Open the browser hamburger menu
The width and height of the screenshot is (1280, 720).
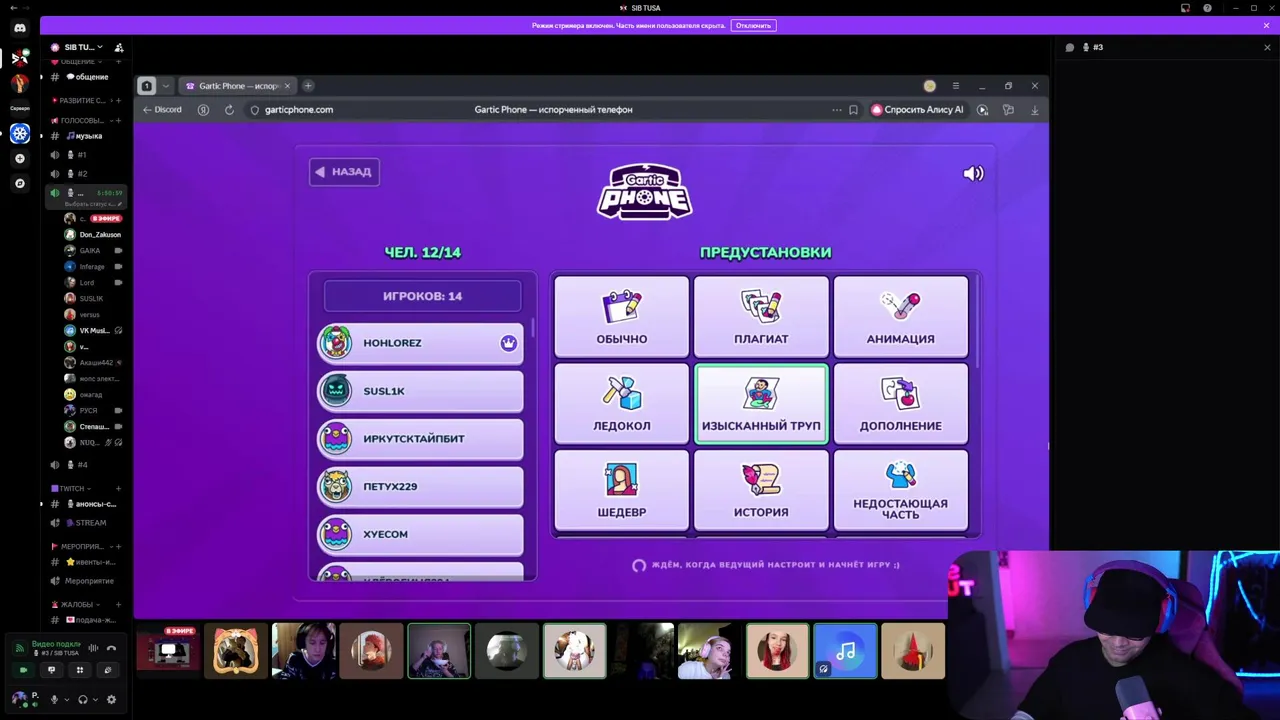coord(955,86)
